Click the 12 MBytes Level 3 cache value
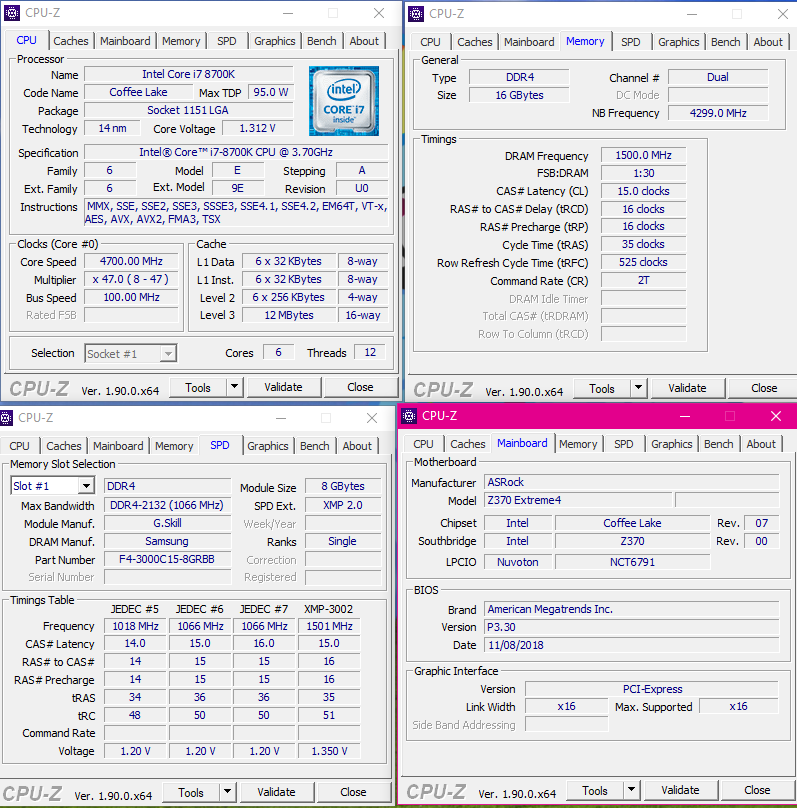 tap(289, 315)
